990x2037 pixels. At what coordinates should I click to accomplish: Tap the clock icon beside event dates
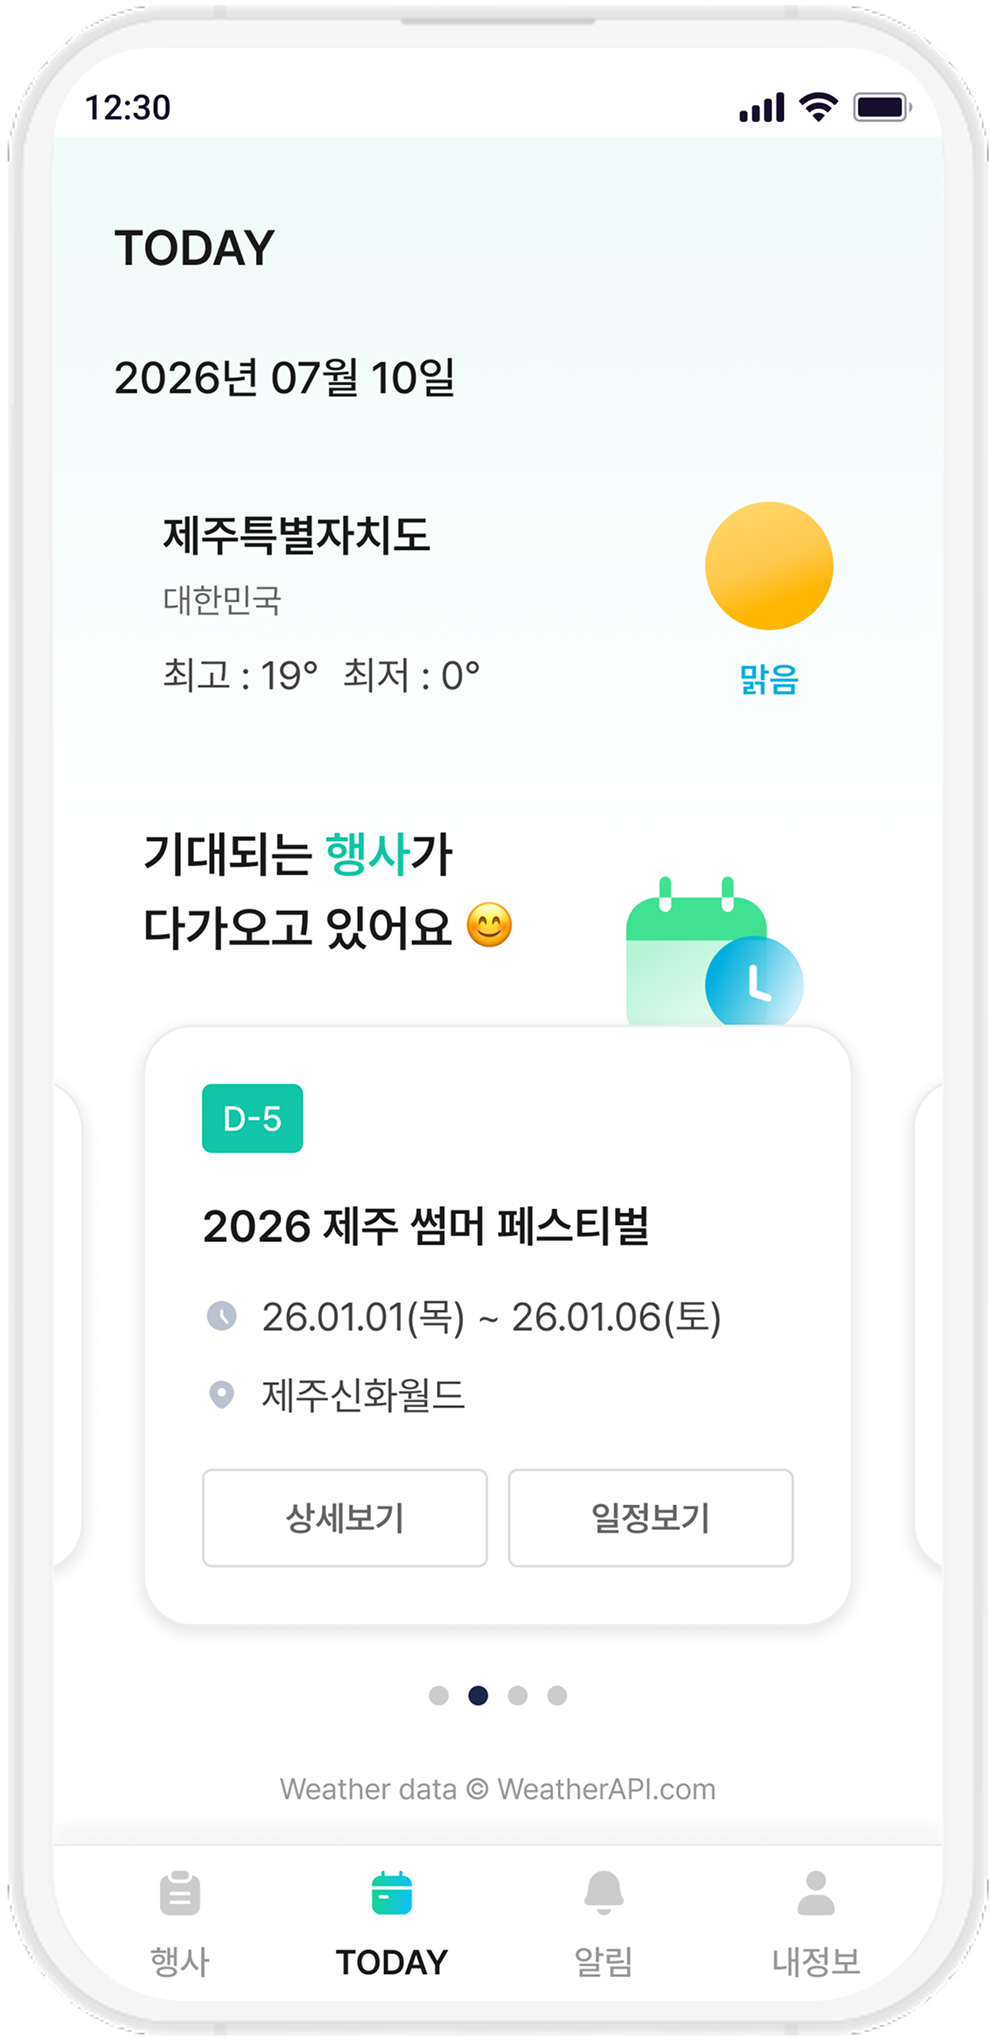tap(222, 1316)
